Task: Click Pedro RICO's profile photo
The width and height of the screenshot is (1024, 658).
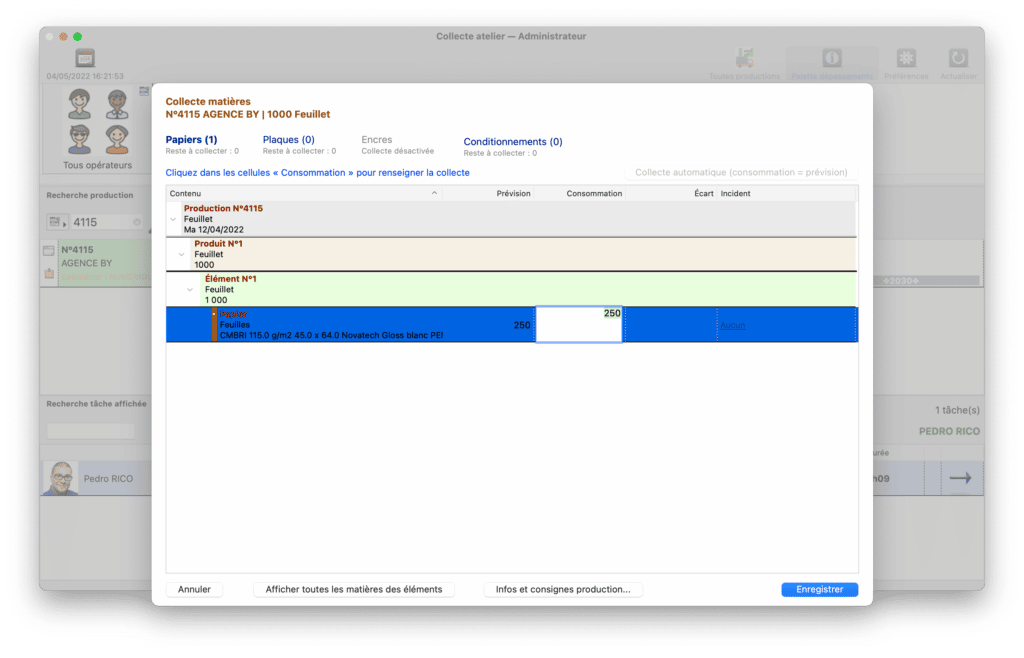Action: click(x=60, y=478)
